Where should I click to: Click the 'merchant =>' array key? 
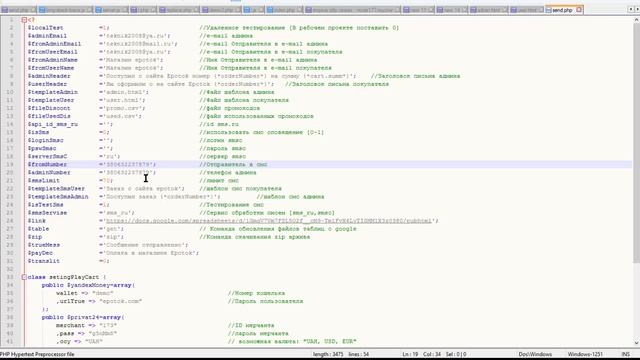76,325
